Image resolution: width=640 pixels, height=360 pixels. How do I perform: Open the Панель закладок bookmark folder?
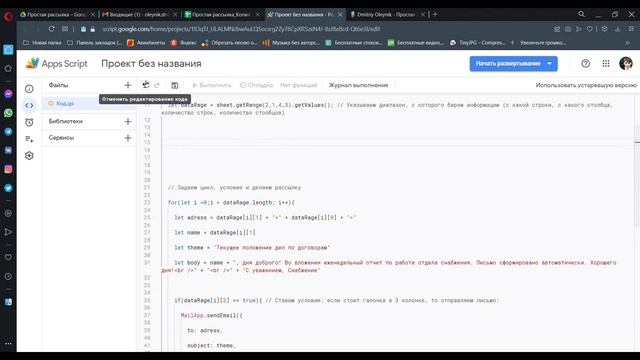[x=95, y=42]
